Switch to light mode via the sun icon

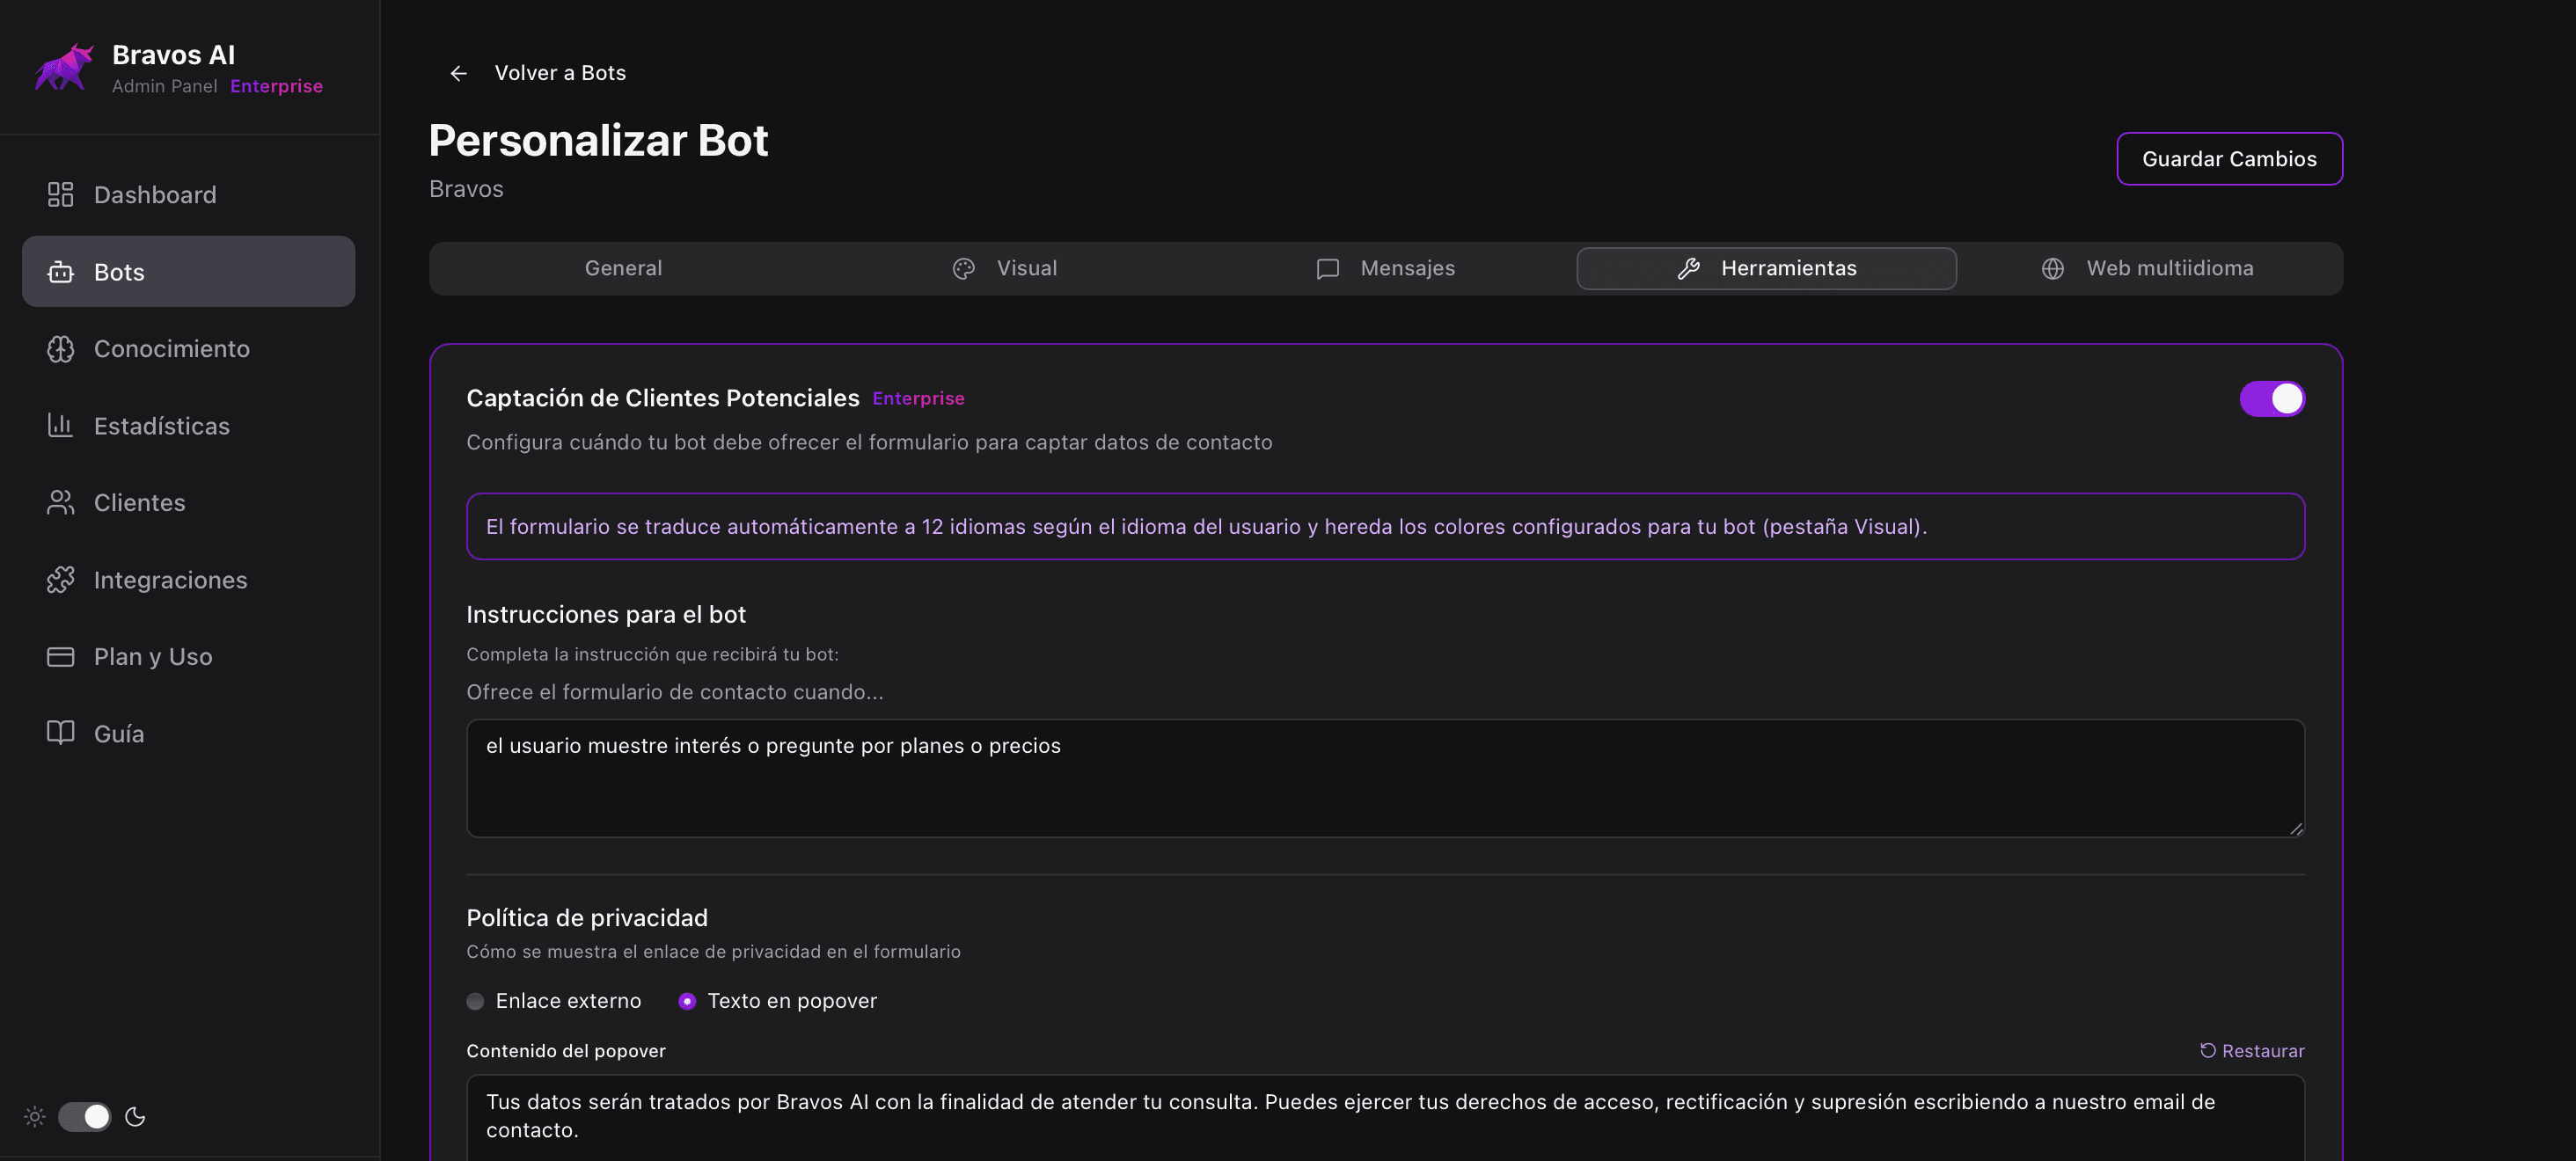[x=35, y=1117]
